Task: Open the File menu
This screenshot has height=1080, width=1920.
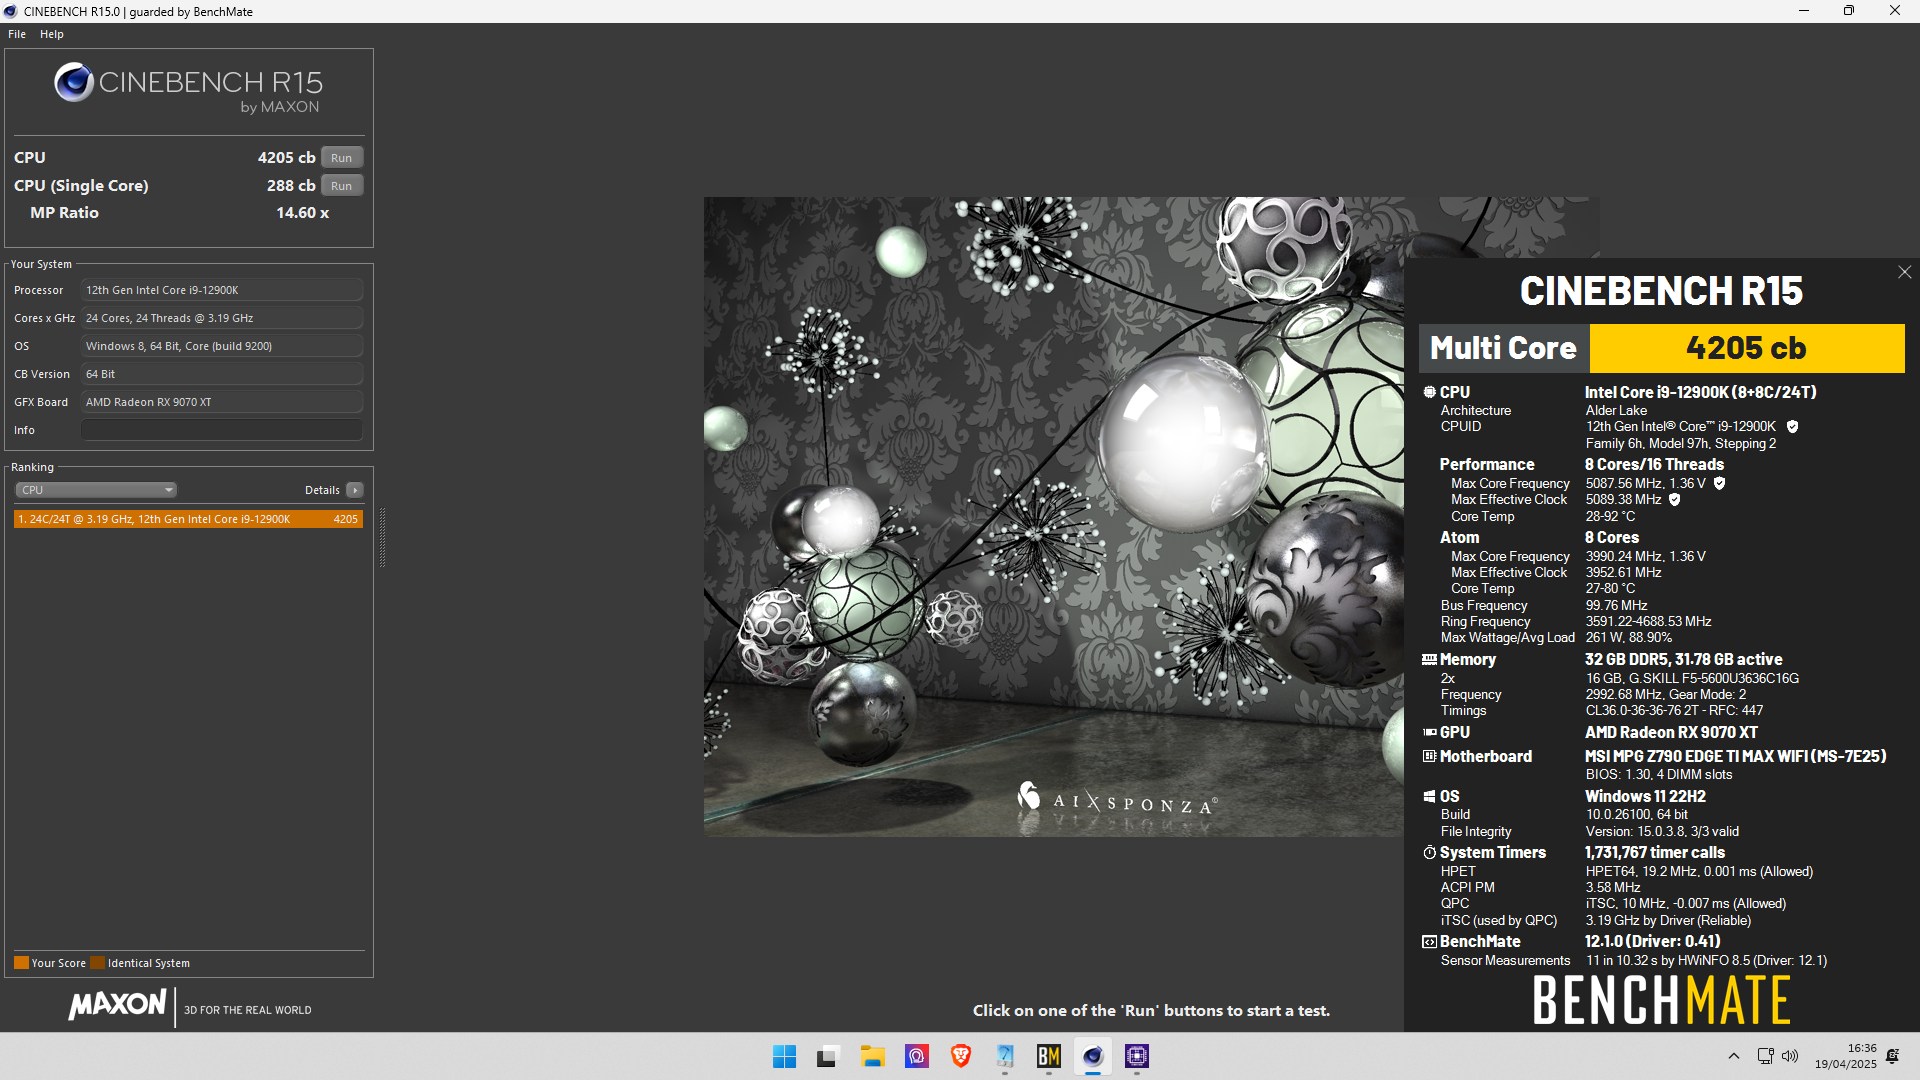Action: 17,34
